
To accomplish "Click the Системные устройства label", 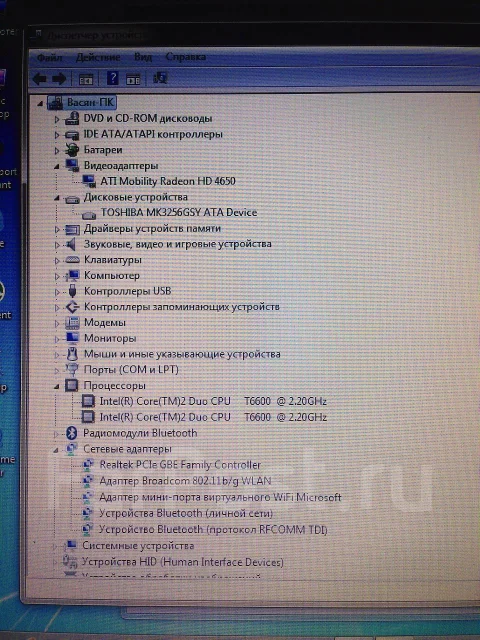I will 138,546.
